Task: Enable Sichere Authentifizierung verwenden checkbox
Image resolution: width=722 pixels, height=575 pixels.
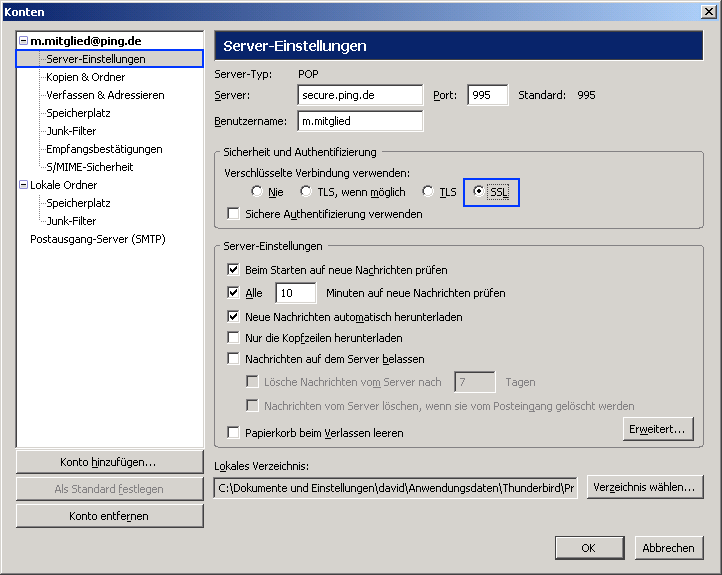Action: [x=234, y=214]
